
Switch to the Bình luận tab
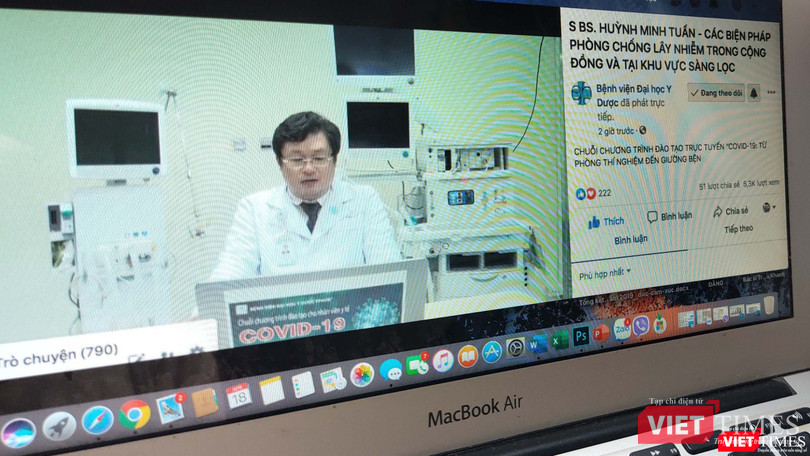pos(630,239)
